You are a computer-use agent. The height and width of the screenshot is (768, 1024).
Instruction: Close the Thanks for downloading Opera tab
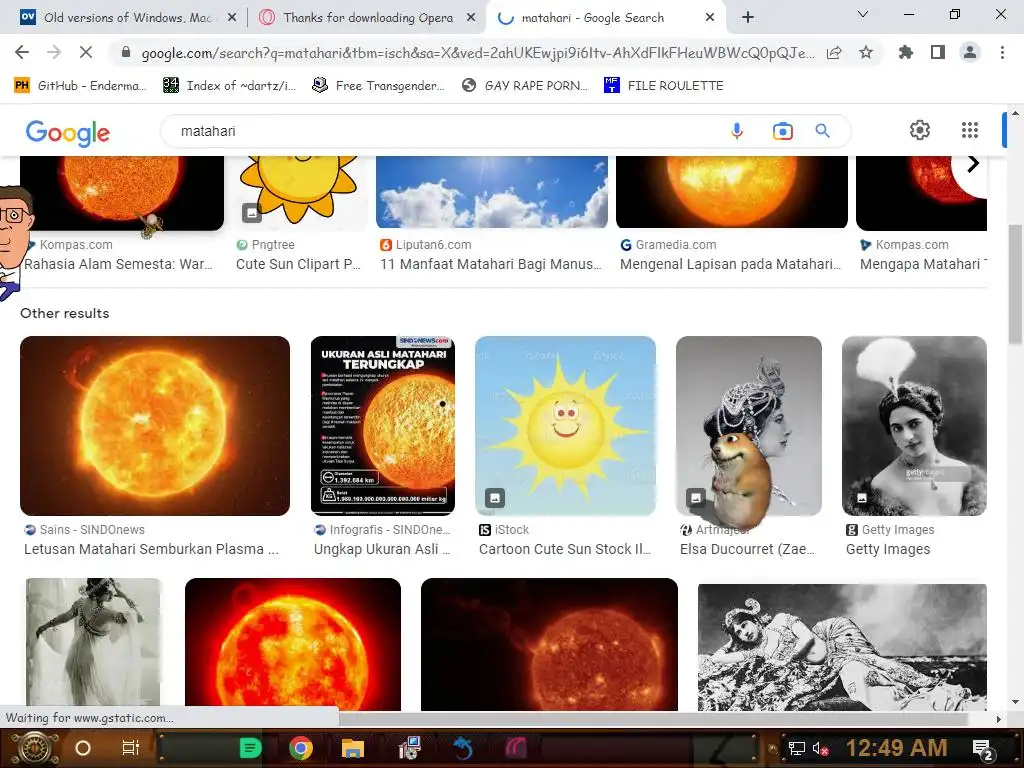point(471,18)
